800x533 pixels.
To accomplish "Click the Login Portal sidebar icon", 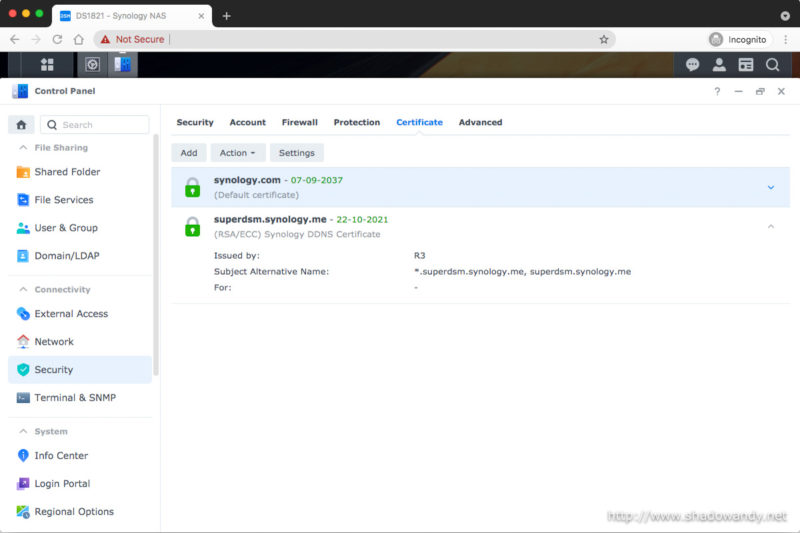I will (23, 484).
